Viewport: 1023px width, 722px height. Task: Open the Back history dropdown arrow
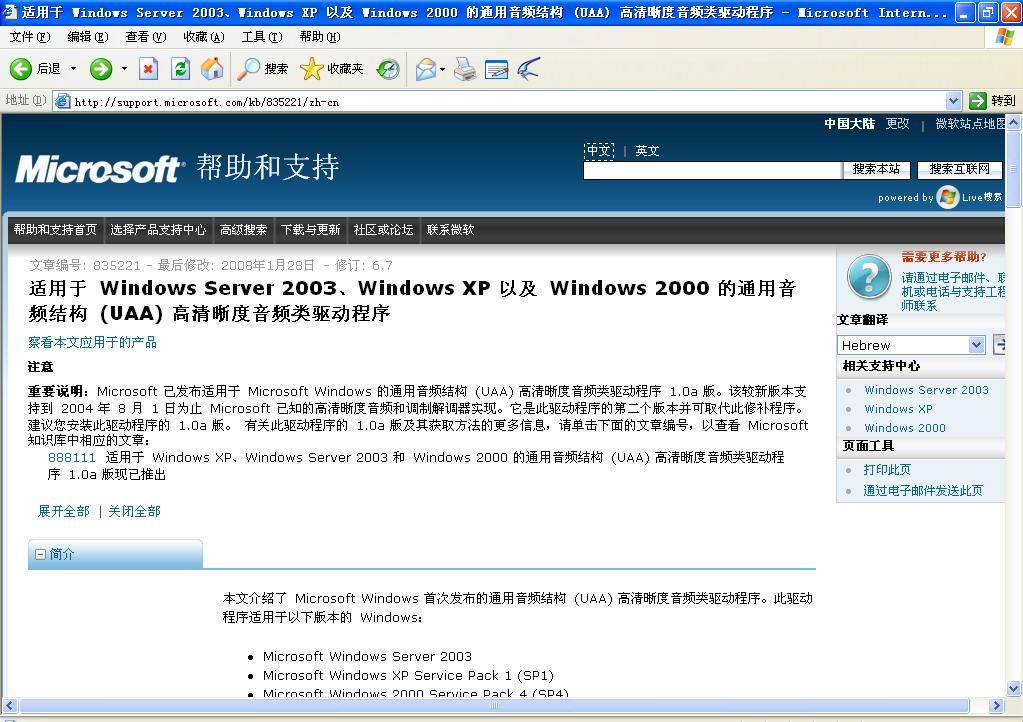73,68
